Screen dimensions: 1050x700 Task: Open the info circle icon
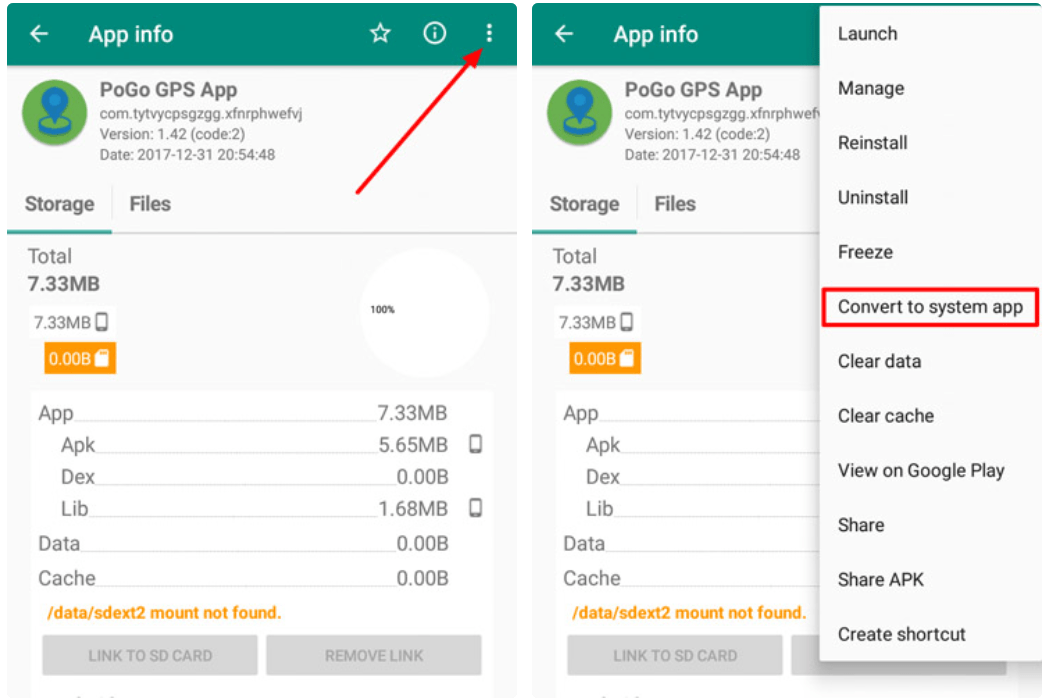pyautogui.click(x=435, y=33)
